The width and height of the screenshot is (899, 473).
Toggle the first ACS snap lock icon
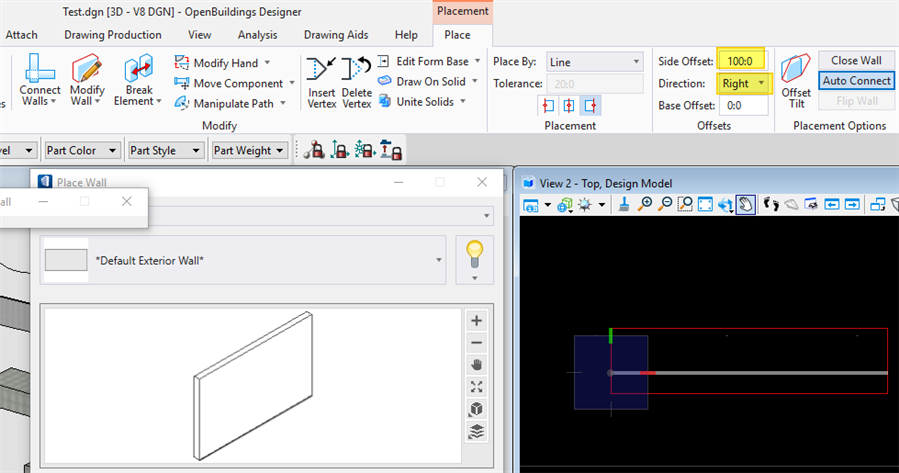314,150
